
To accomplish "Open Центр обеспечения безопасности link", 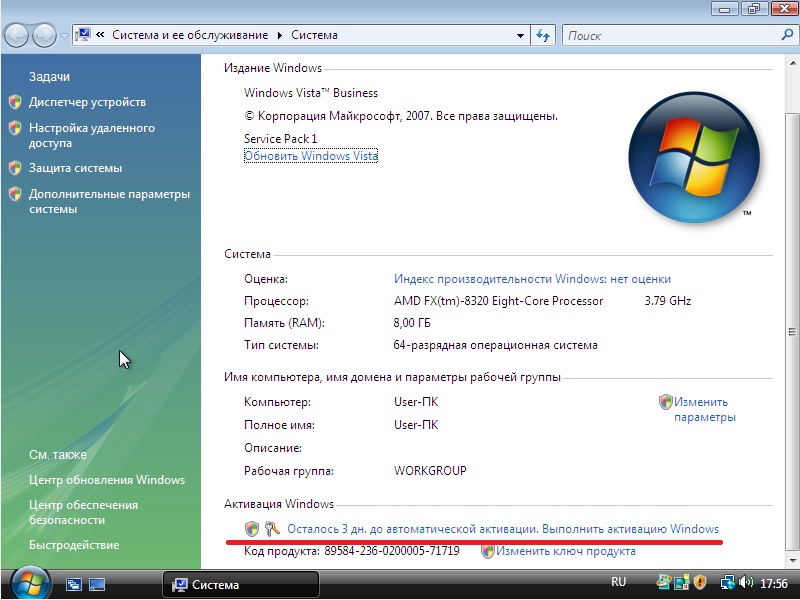I will tap(83, 512).
